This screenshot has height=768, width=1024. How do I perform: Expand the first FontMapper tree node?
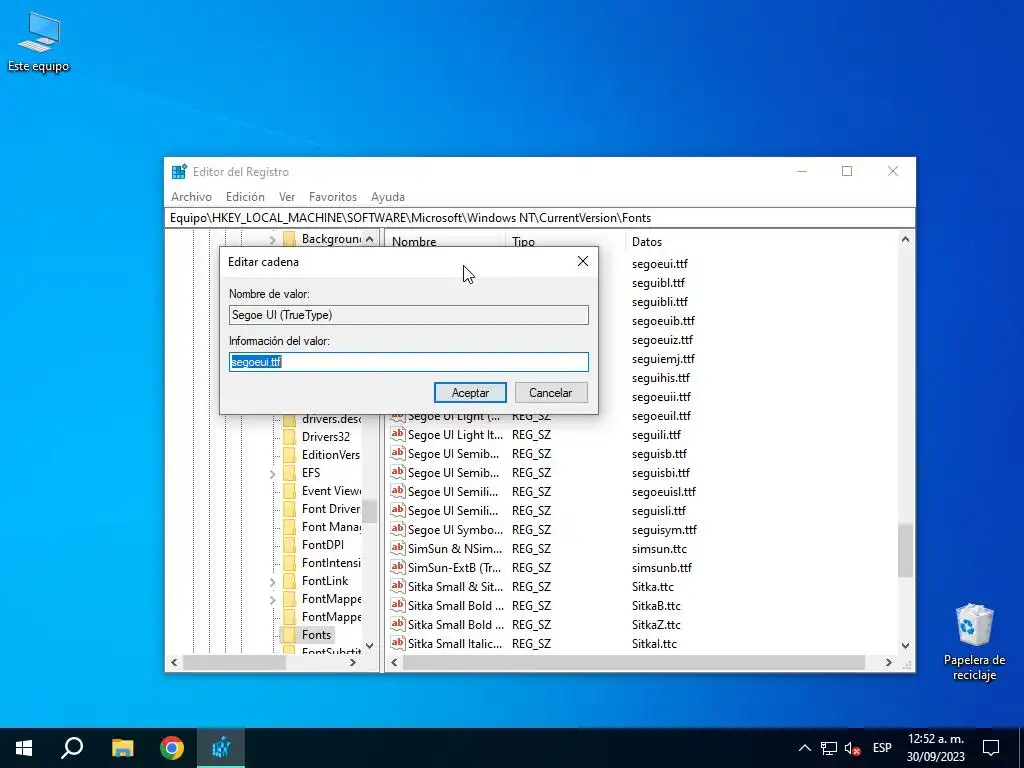click(x=272, y=600)
